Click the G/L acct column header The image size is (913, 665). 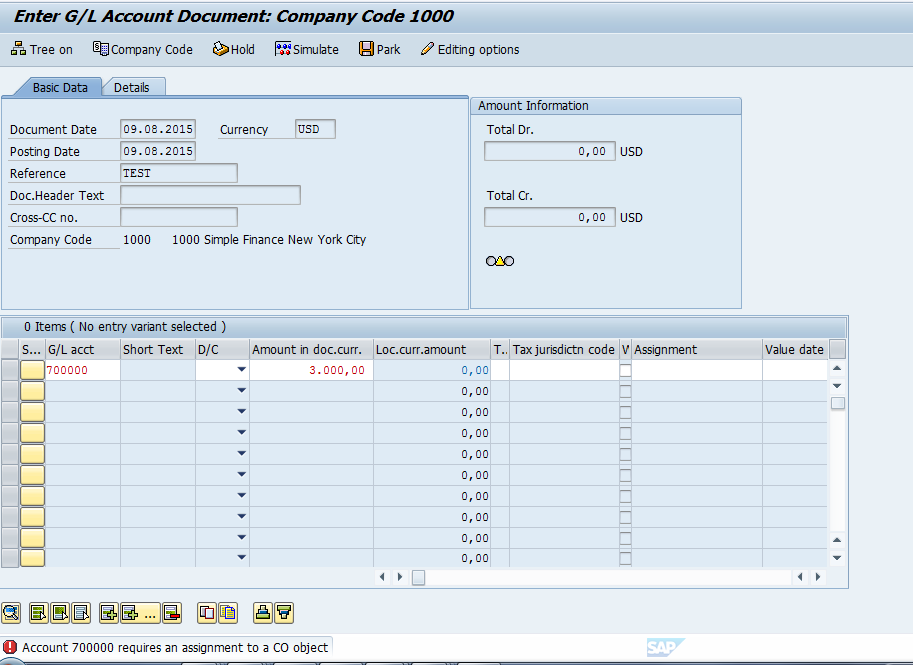83,349
